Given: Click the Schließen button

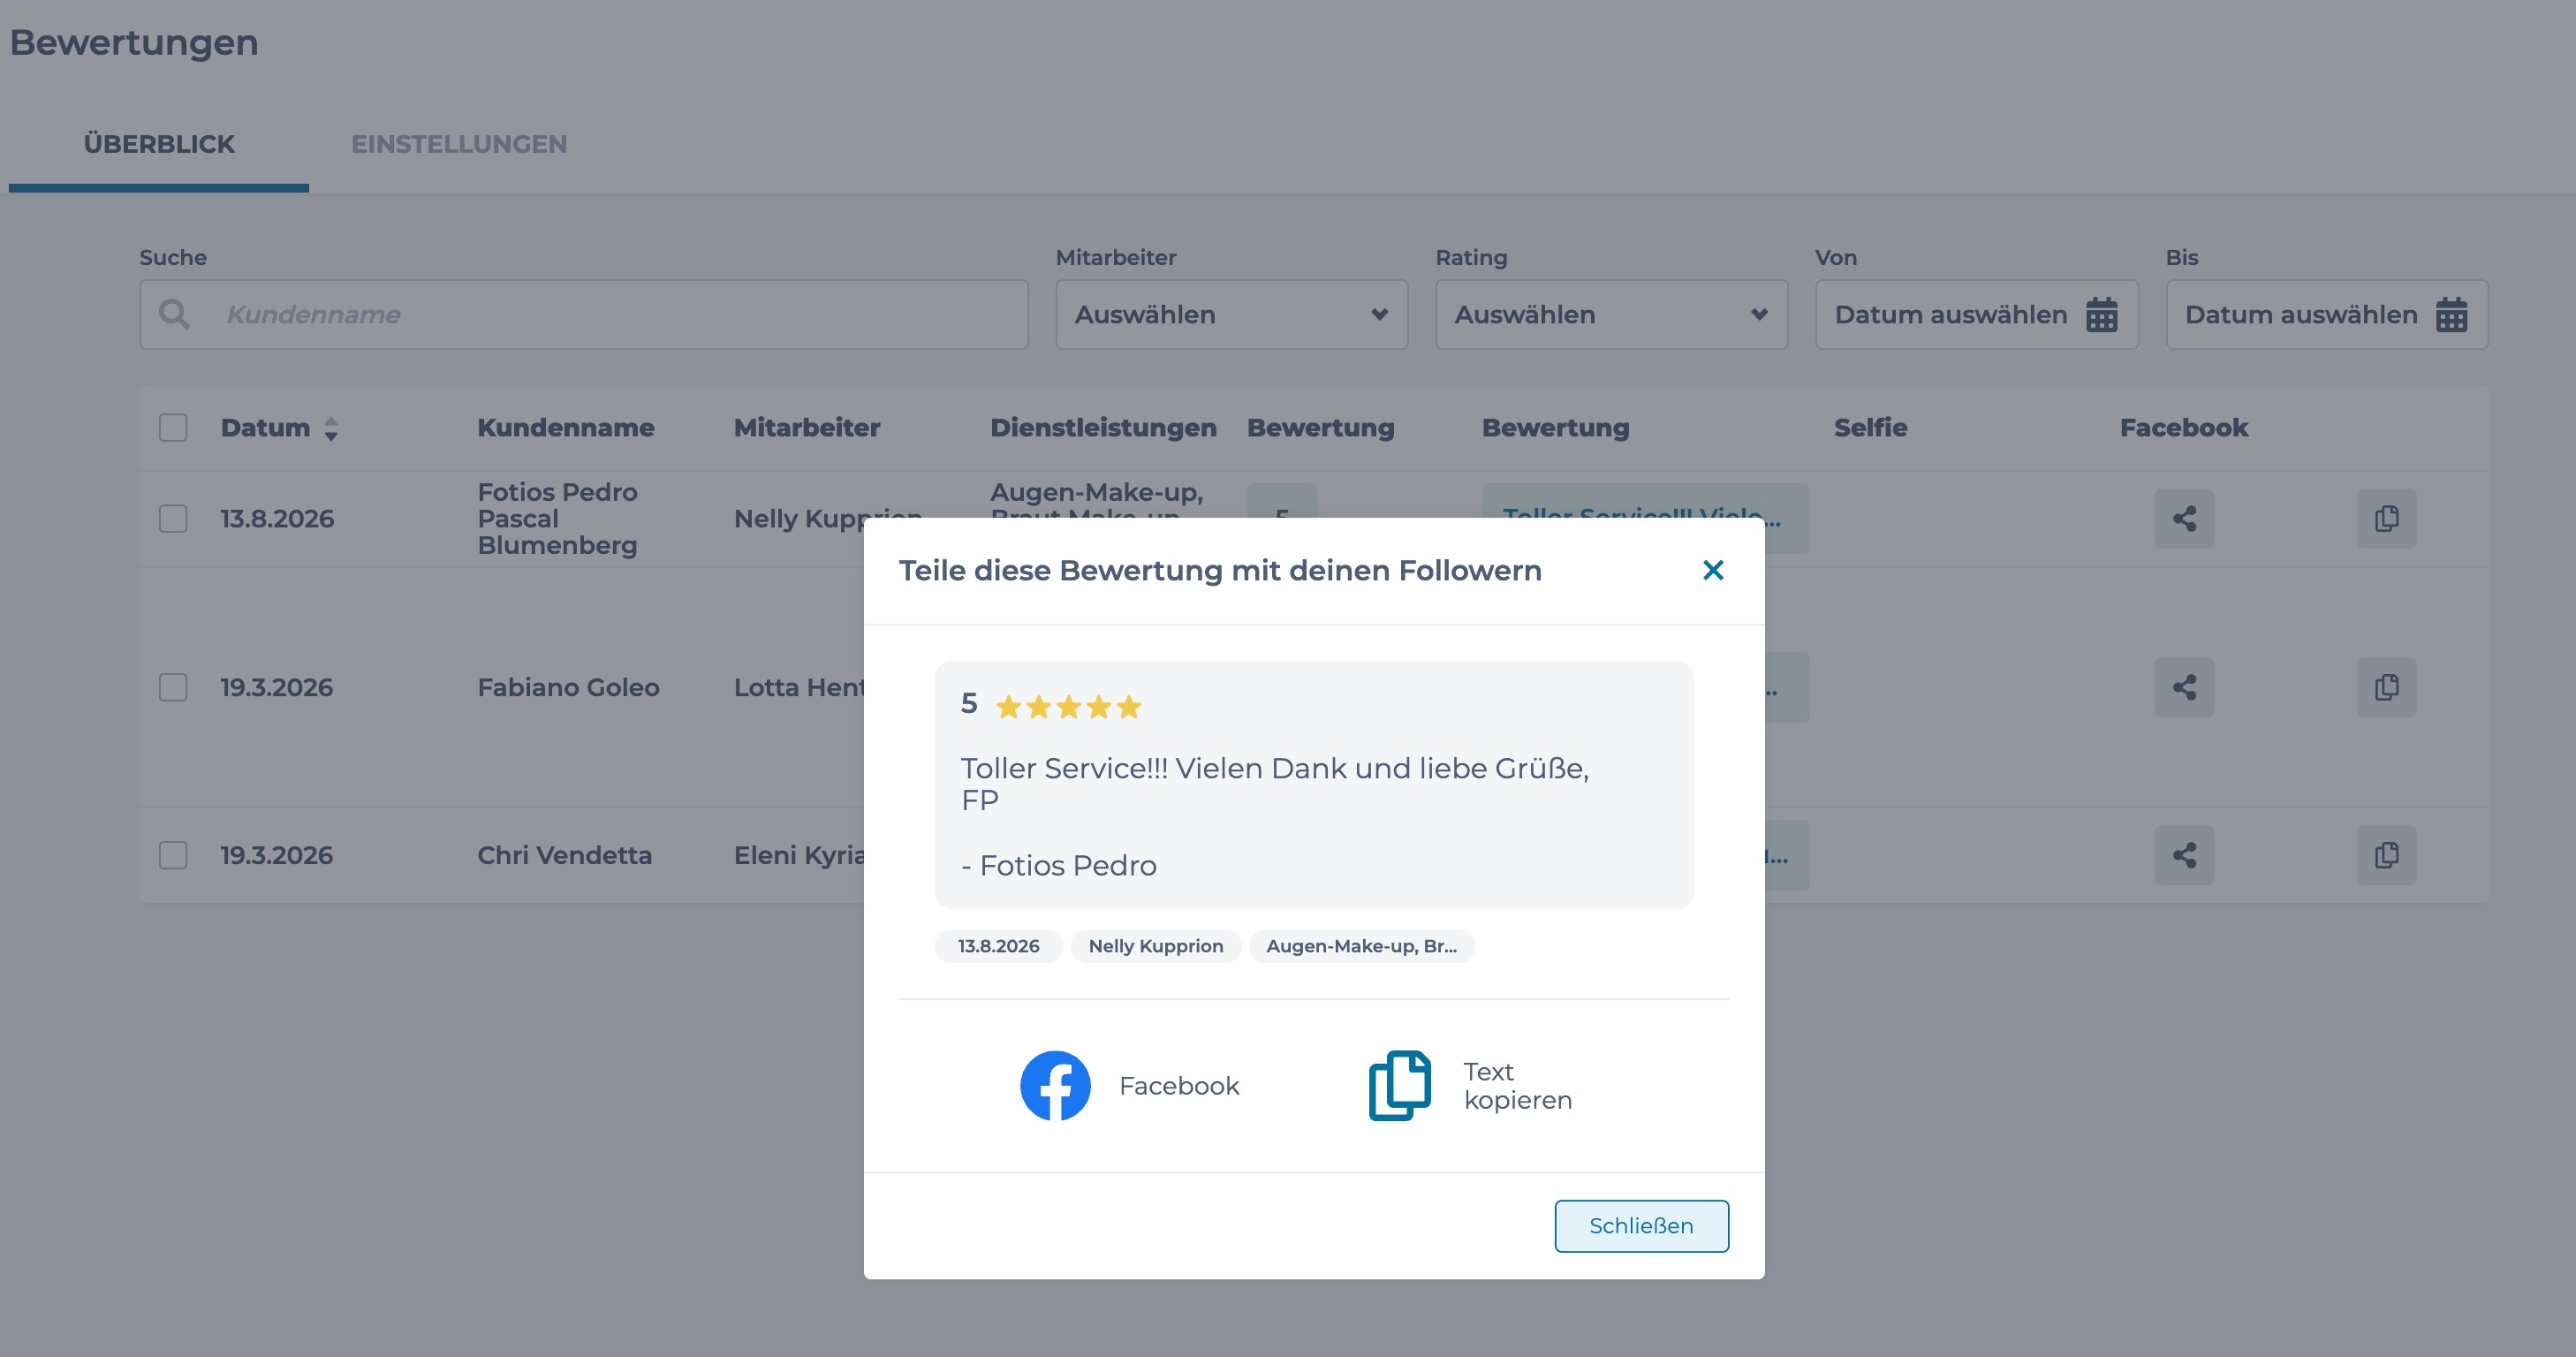Looking at the screenshot, I should point(1641,1225).
